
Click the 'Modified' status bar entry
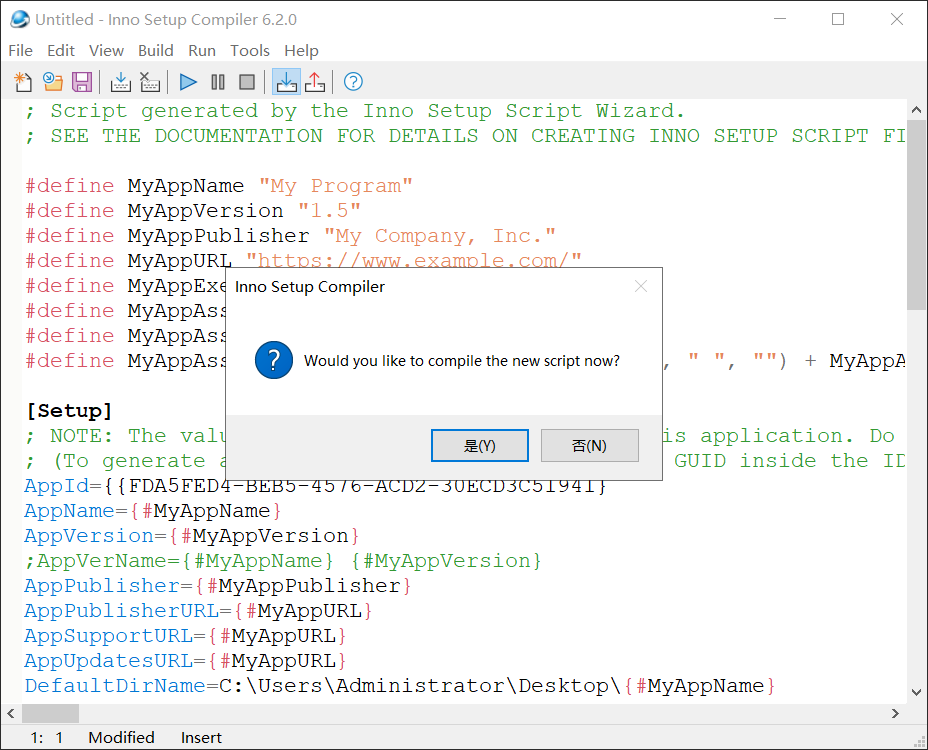click(x=121, y=738)
